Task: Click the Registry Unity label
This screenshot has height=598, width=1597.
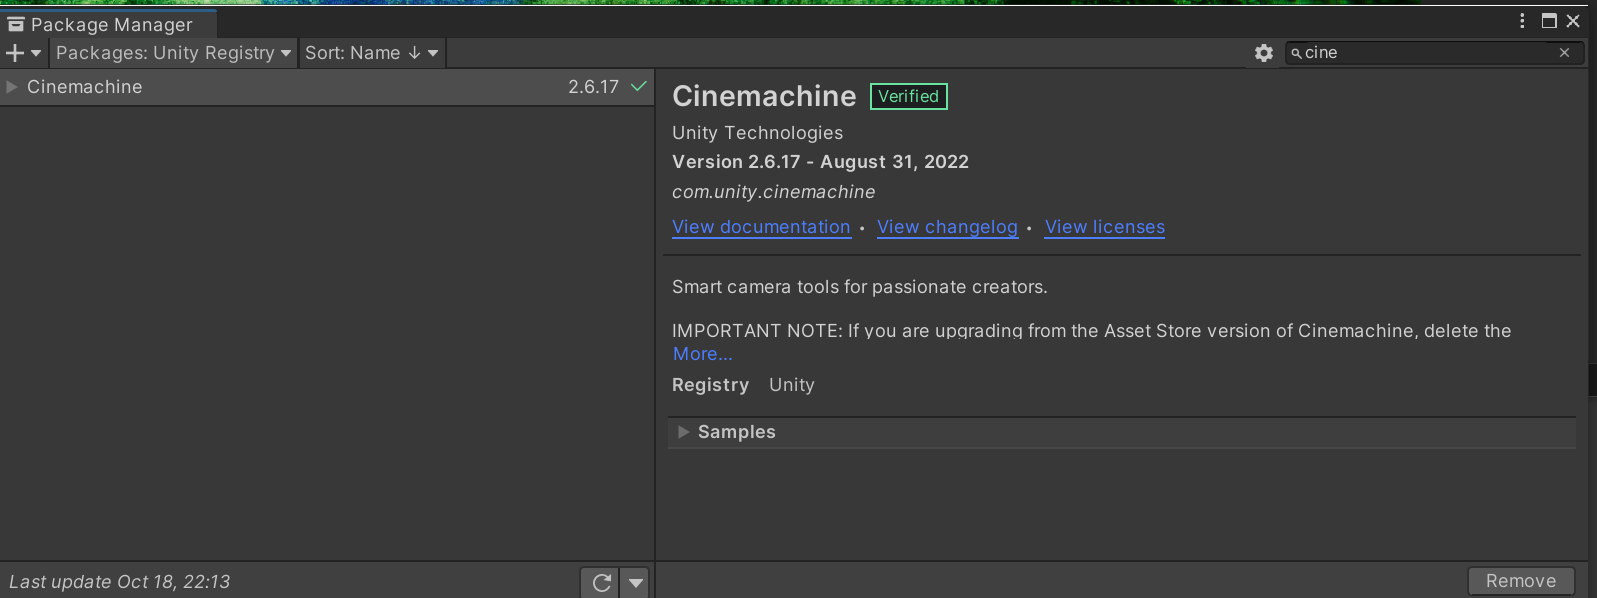Action: [x=743, y=385]
